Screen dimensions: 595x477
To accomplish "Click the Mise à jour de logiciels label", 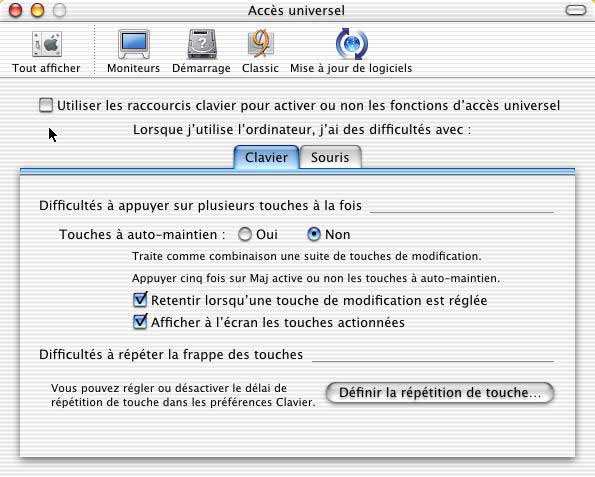I will 351,68.
